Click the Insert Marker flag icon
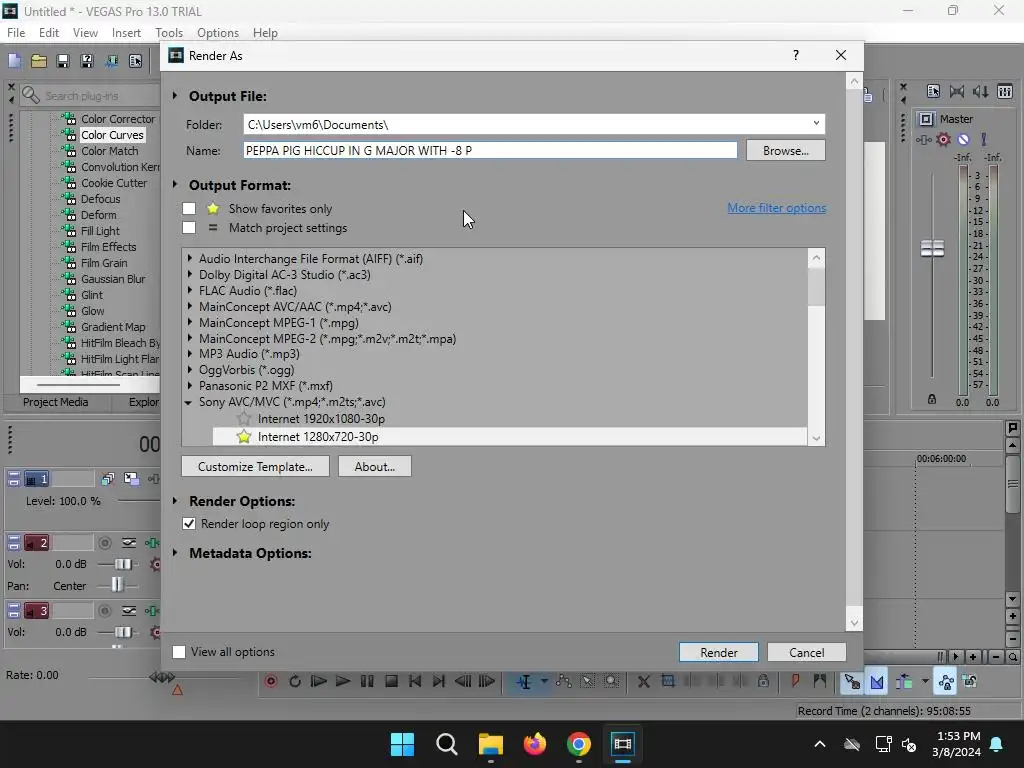The height and width of the screenshot is (768, 1024). point(795,681)
